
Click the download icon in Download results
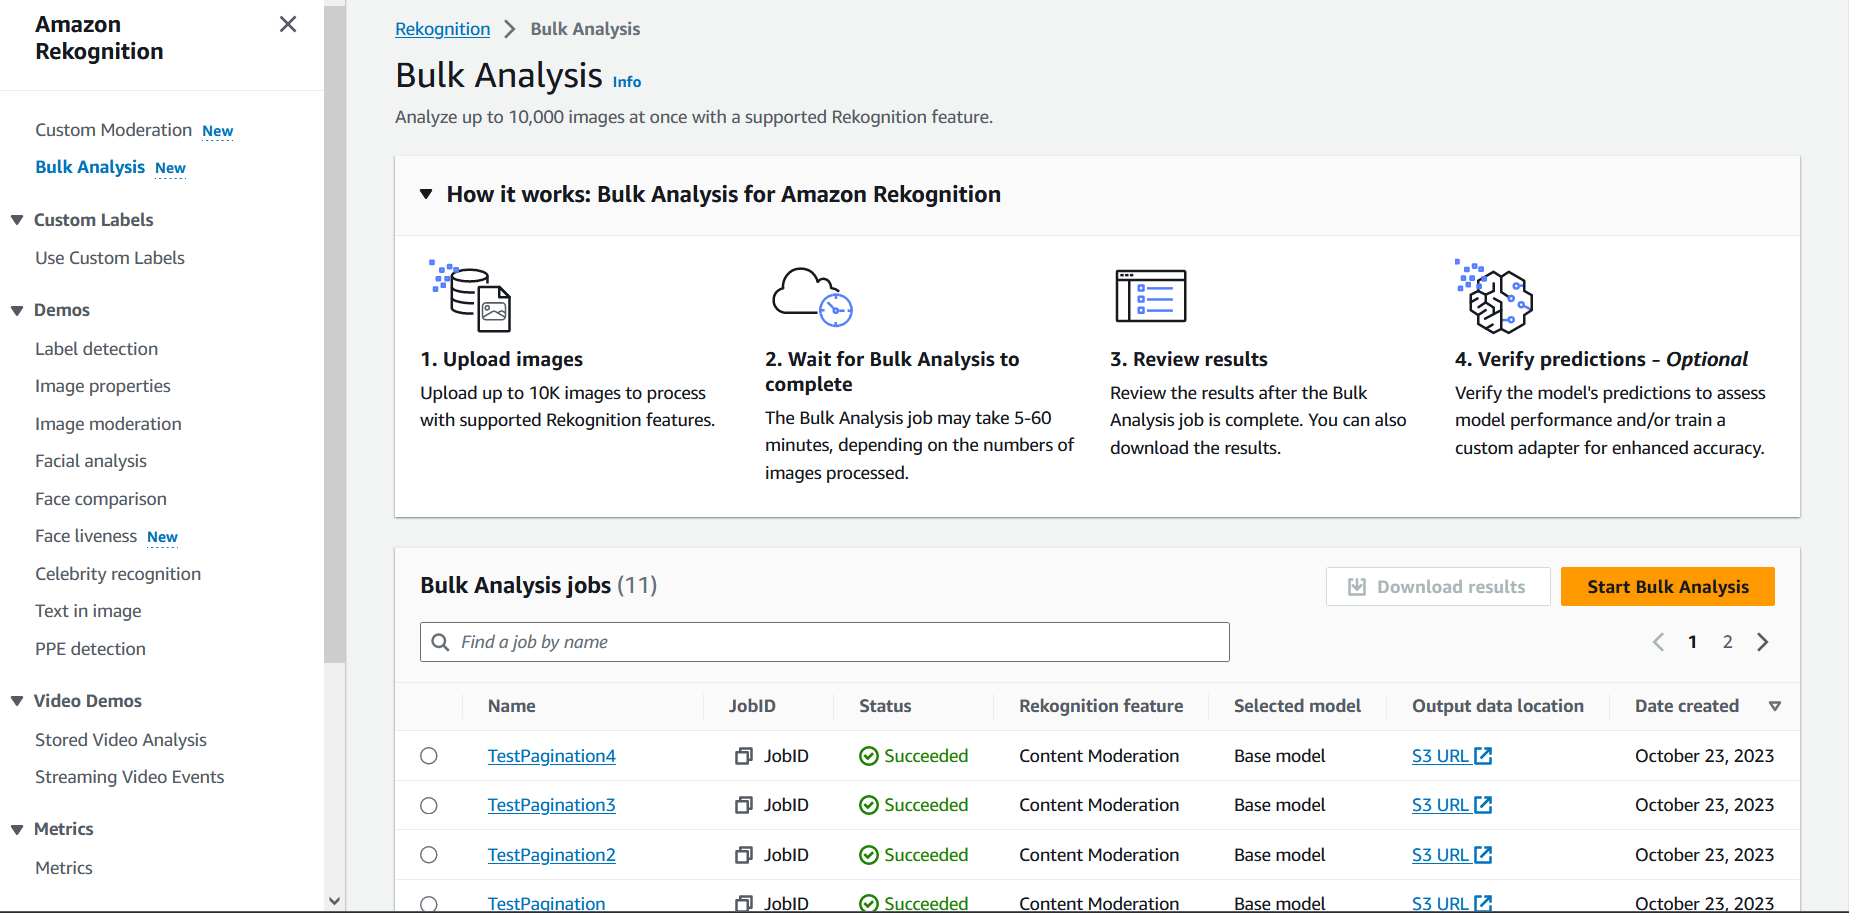[x=1356, y=586]
